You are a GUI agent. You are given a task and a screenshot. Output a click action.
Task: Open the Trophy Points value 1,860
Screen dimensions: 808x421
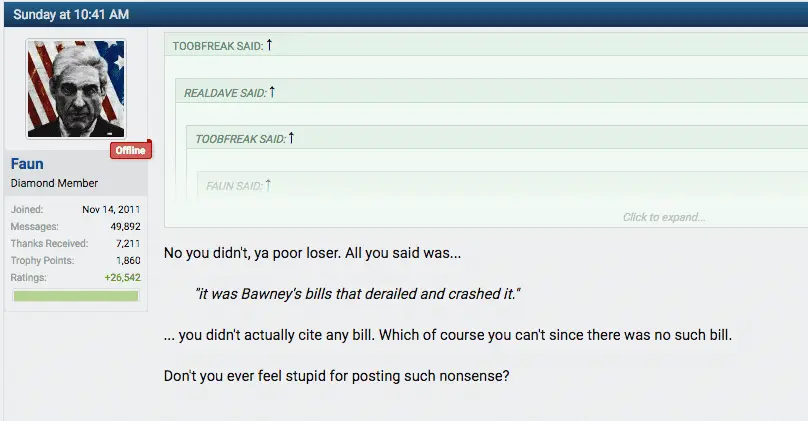[127, 260]
